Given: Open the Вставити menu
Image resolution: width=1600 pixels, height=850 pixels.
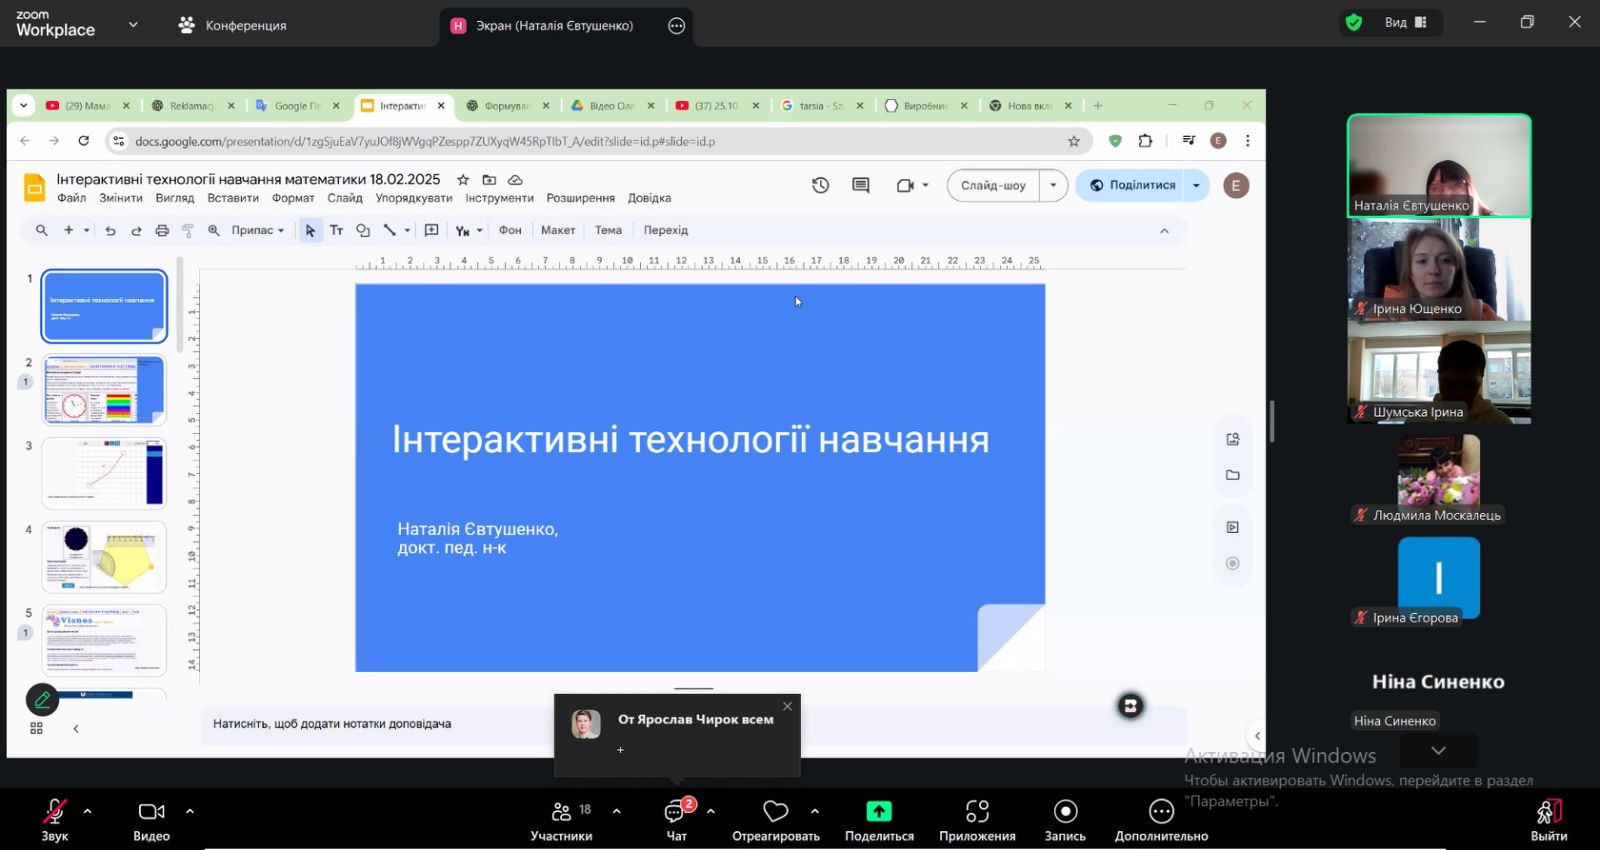Looking at the screenshot, I should (233, 198).
